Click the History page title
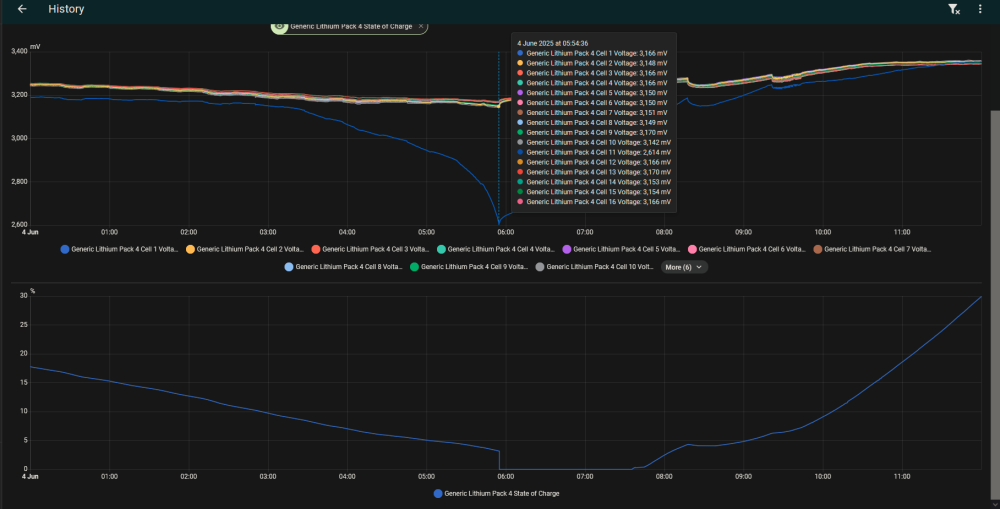The image size is (1000, 509). click(x=66, y=9)
